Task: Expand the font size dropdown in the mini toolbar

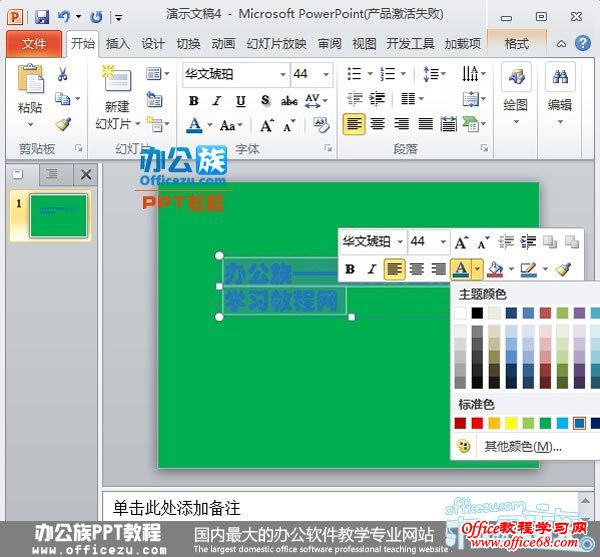Action: pos(443,242)
